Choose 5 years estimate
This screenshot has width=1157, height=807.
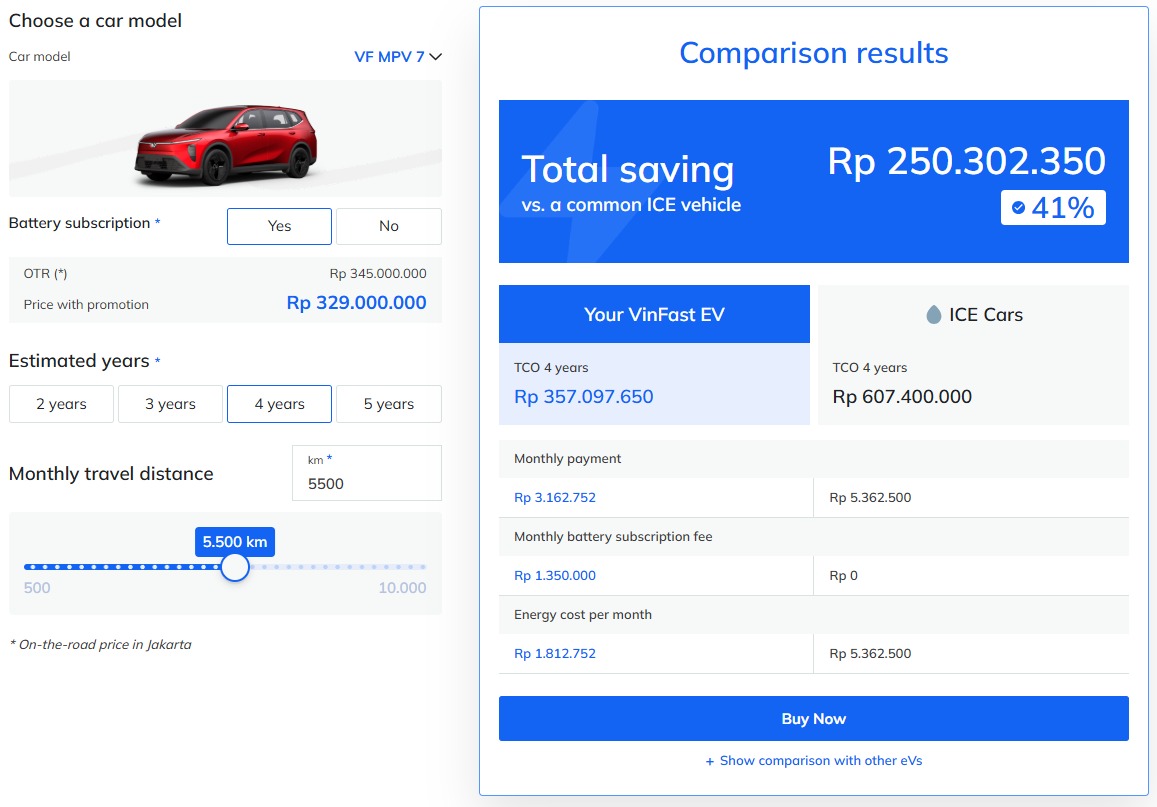tap(389, 404)
